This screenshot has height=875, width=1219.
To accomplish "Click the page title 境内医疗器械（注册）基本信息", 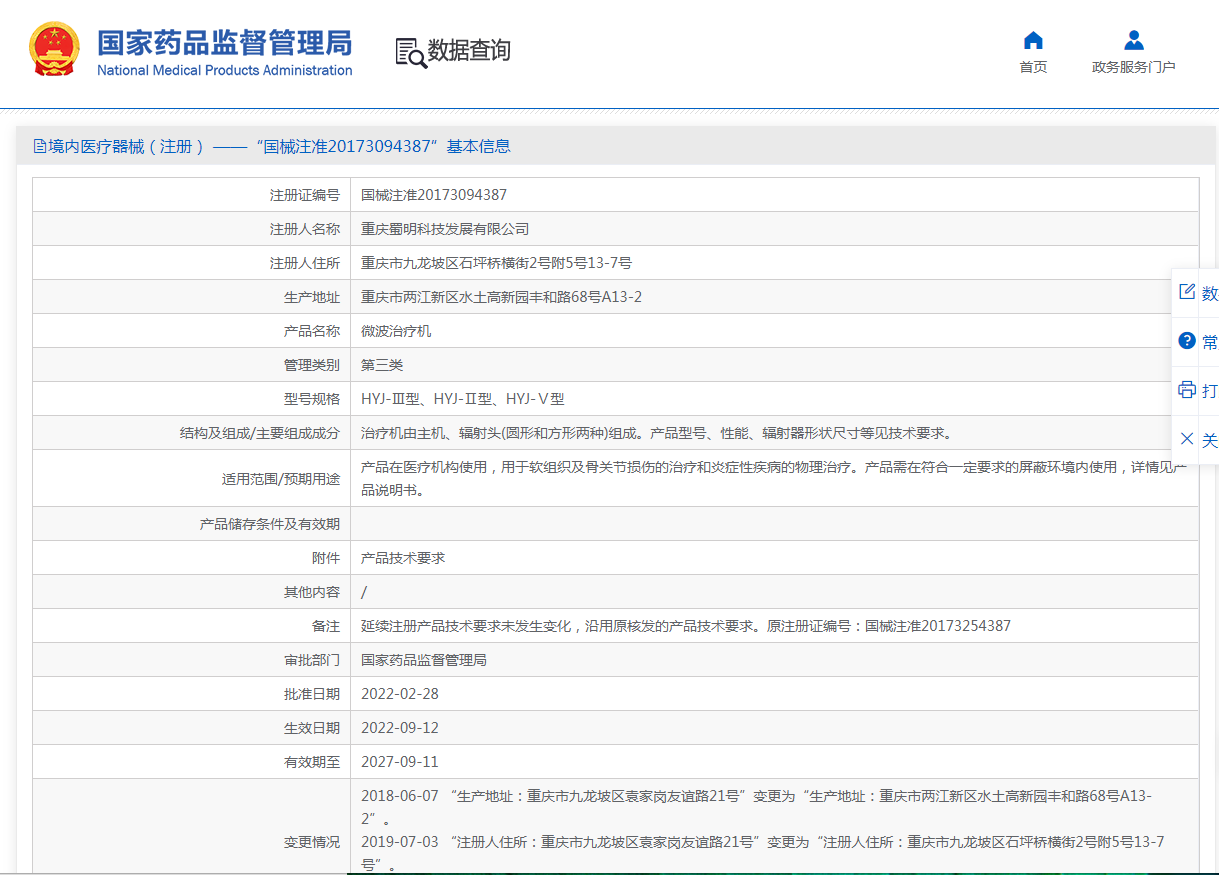I will (280, 146).
